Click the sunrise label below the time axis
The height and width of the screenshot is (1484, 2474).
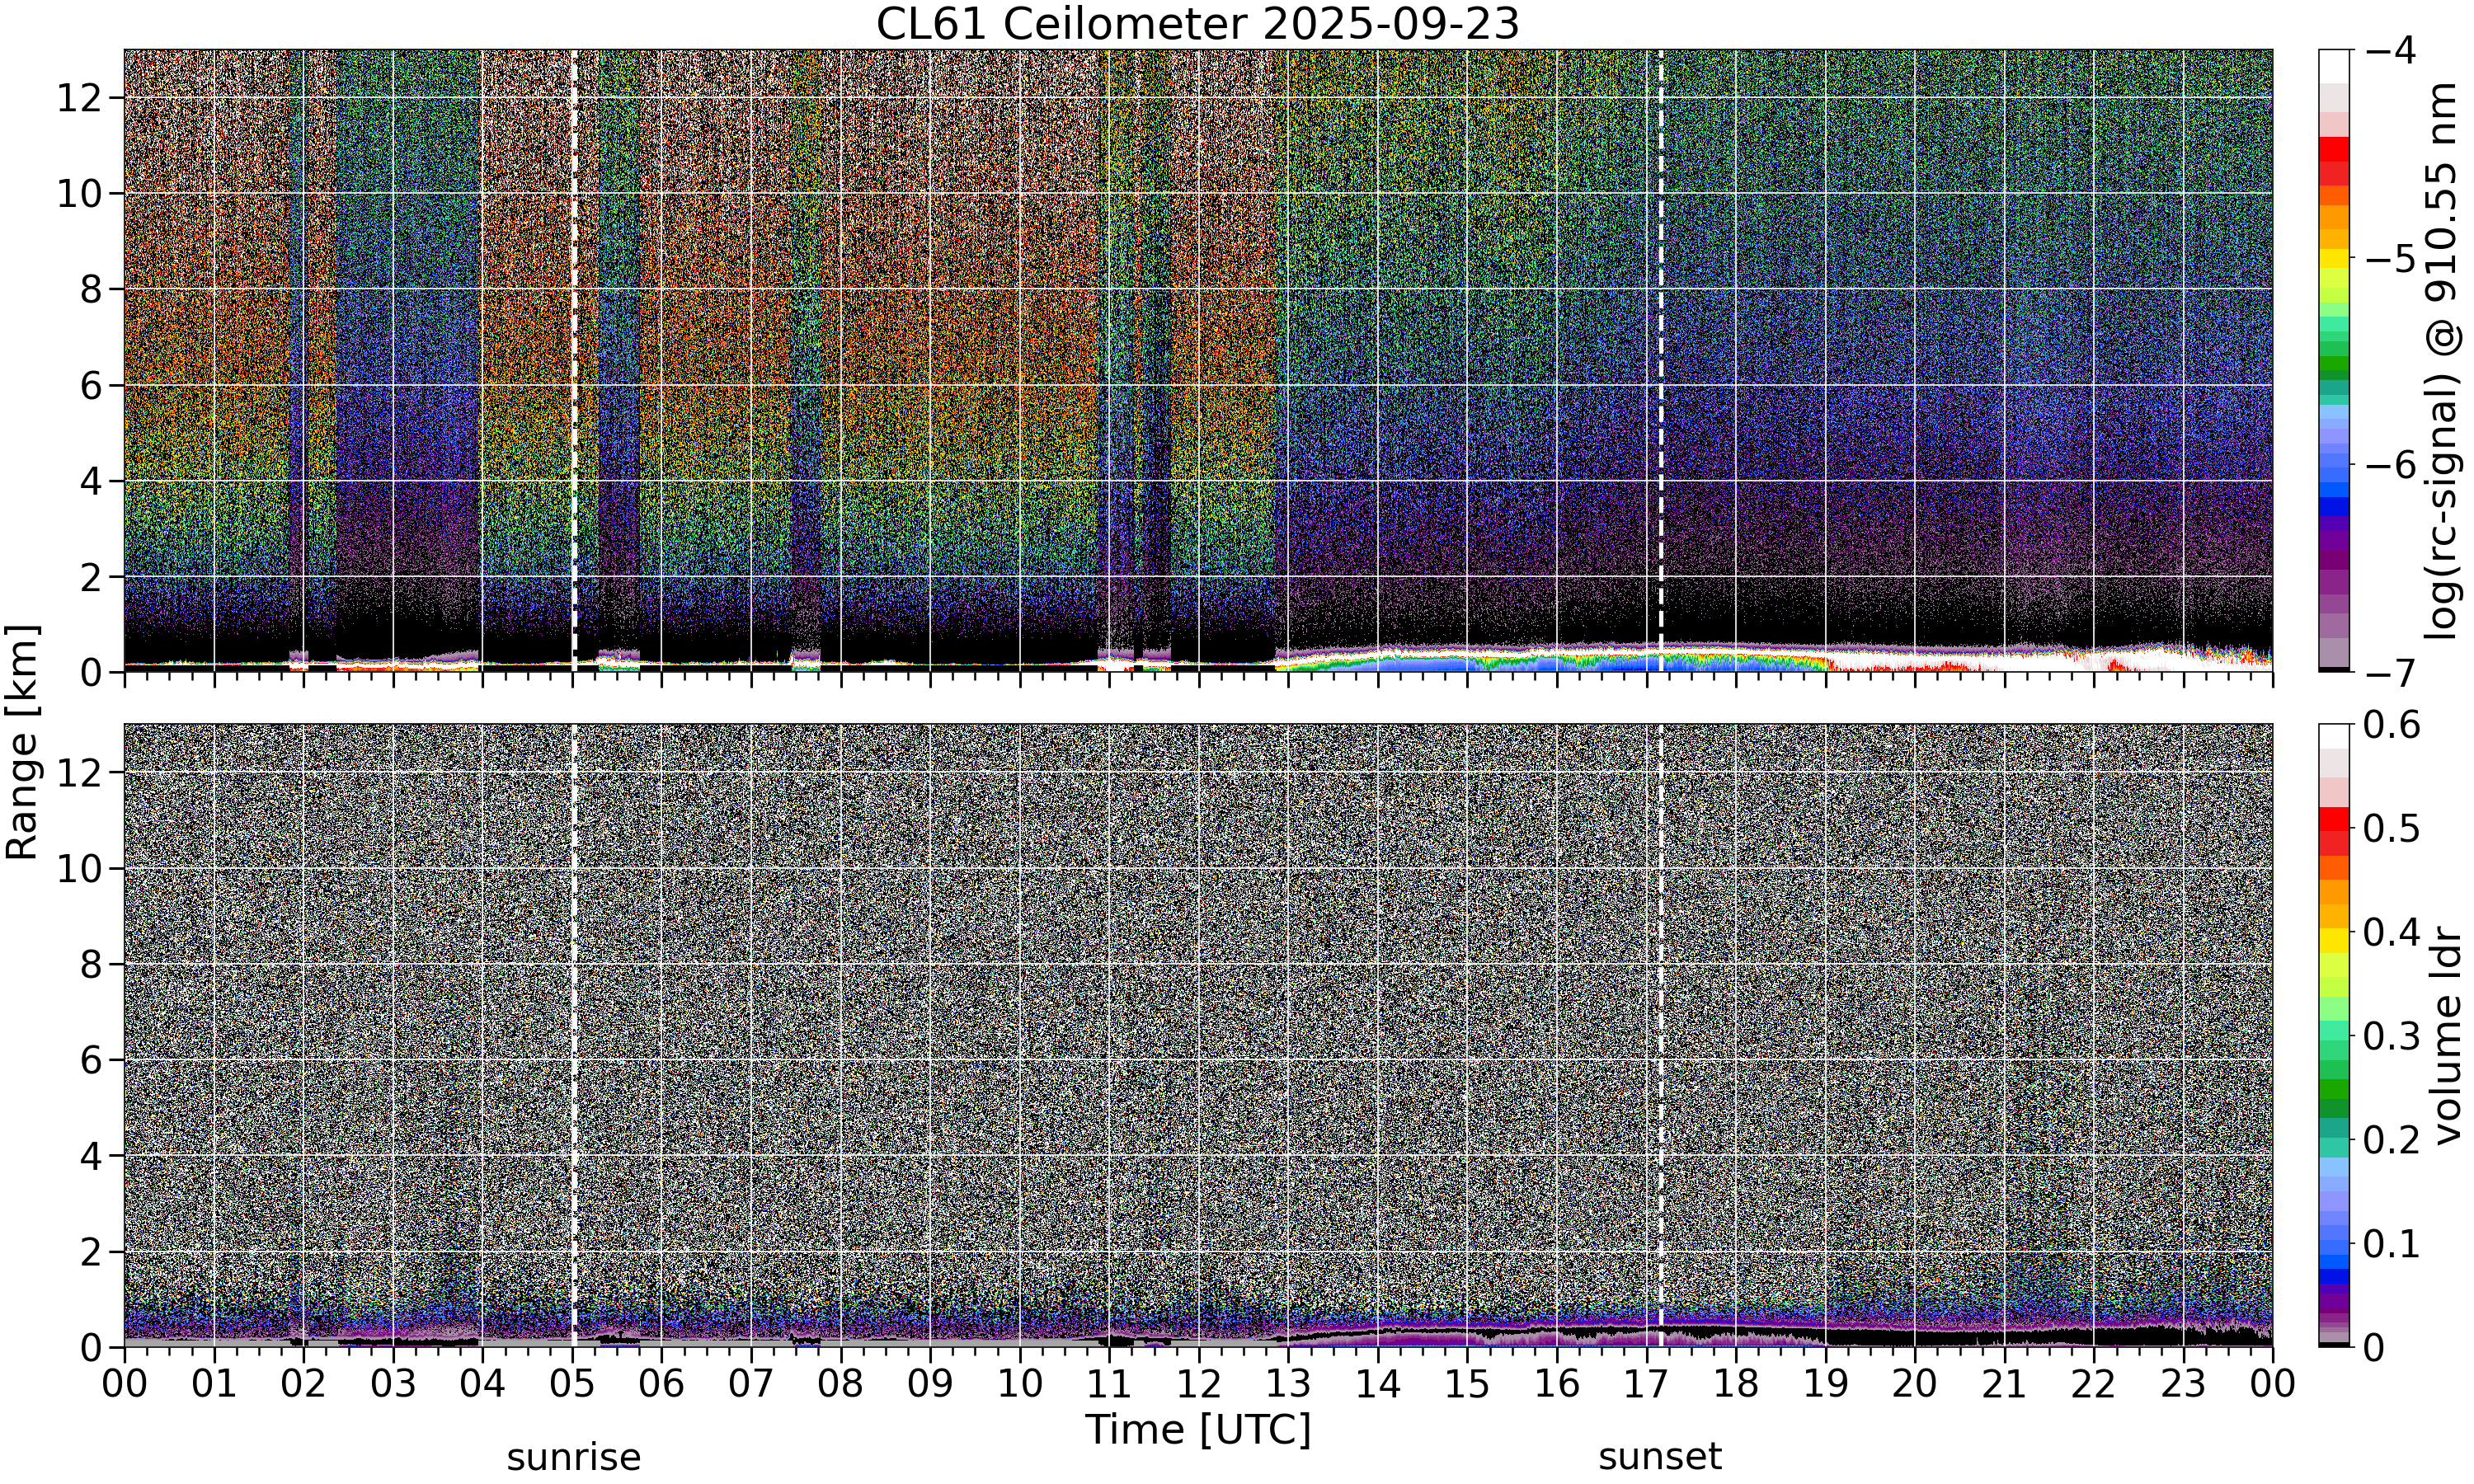tap(574, 1458)
